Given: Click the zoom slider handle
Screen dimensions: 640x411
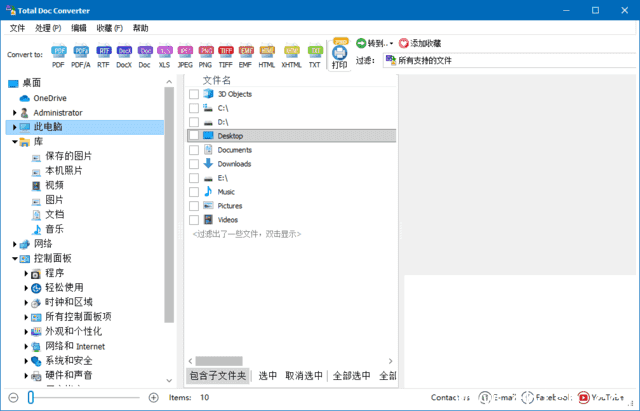Looking at the screenshot, I should tap(31, 397).
